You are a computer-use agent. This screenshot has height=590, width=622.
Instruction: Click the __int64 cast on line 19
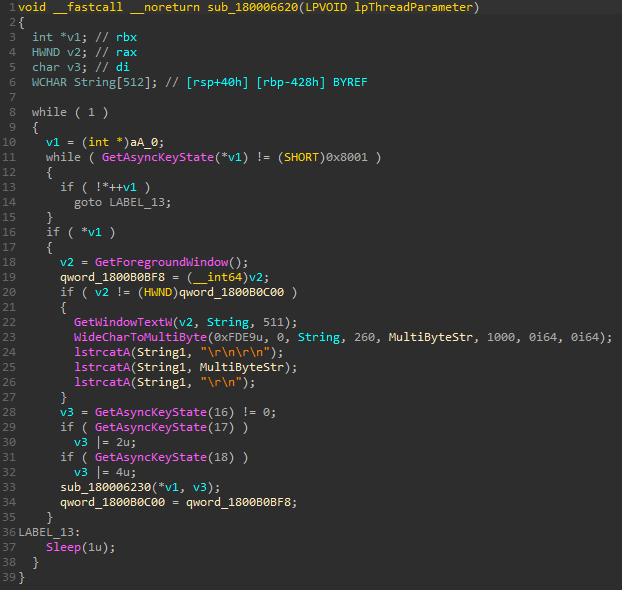click(217, 277)
